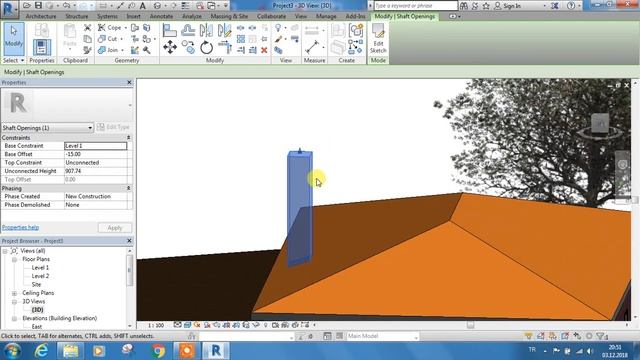The width and height of the screenshot is (640, 360).
Task: Click the Edit Sketch button
Action: point(378,39)
